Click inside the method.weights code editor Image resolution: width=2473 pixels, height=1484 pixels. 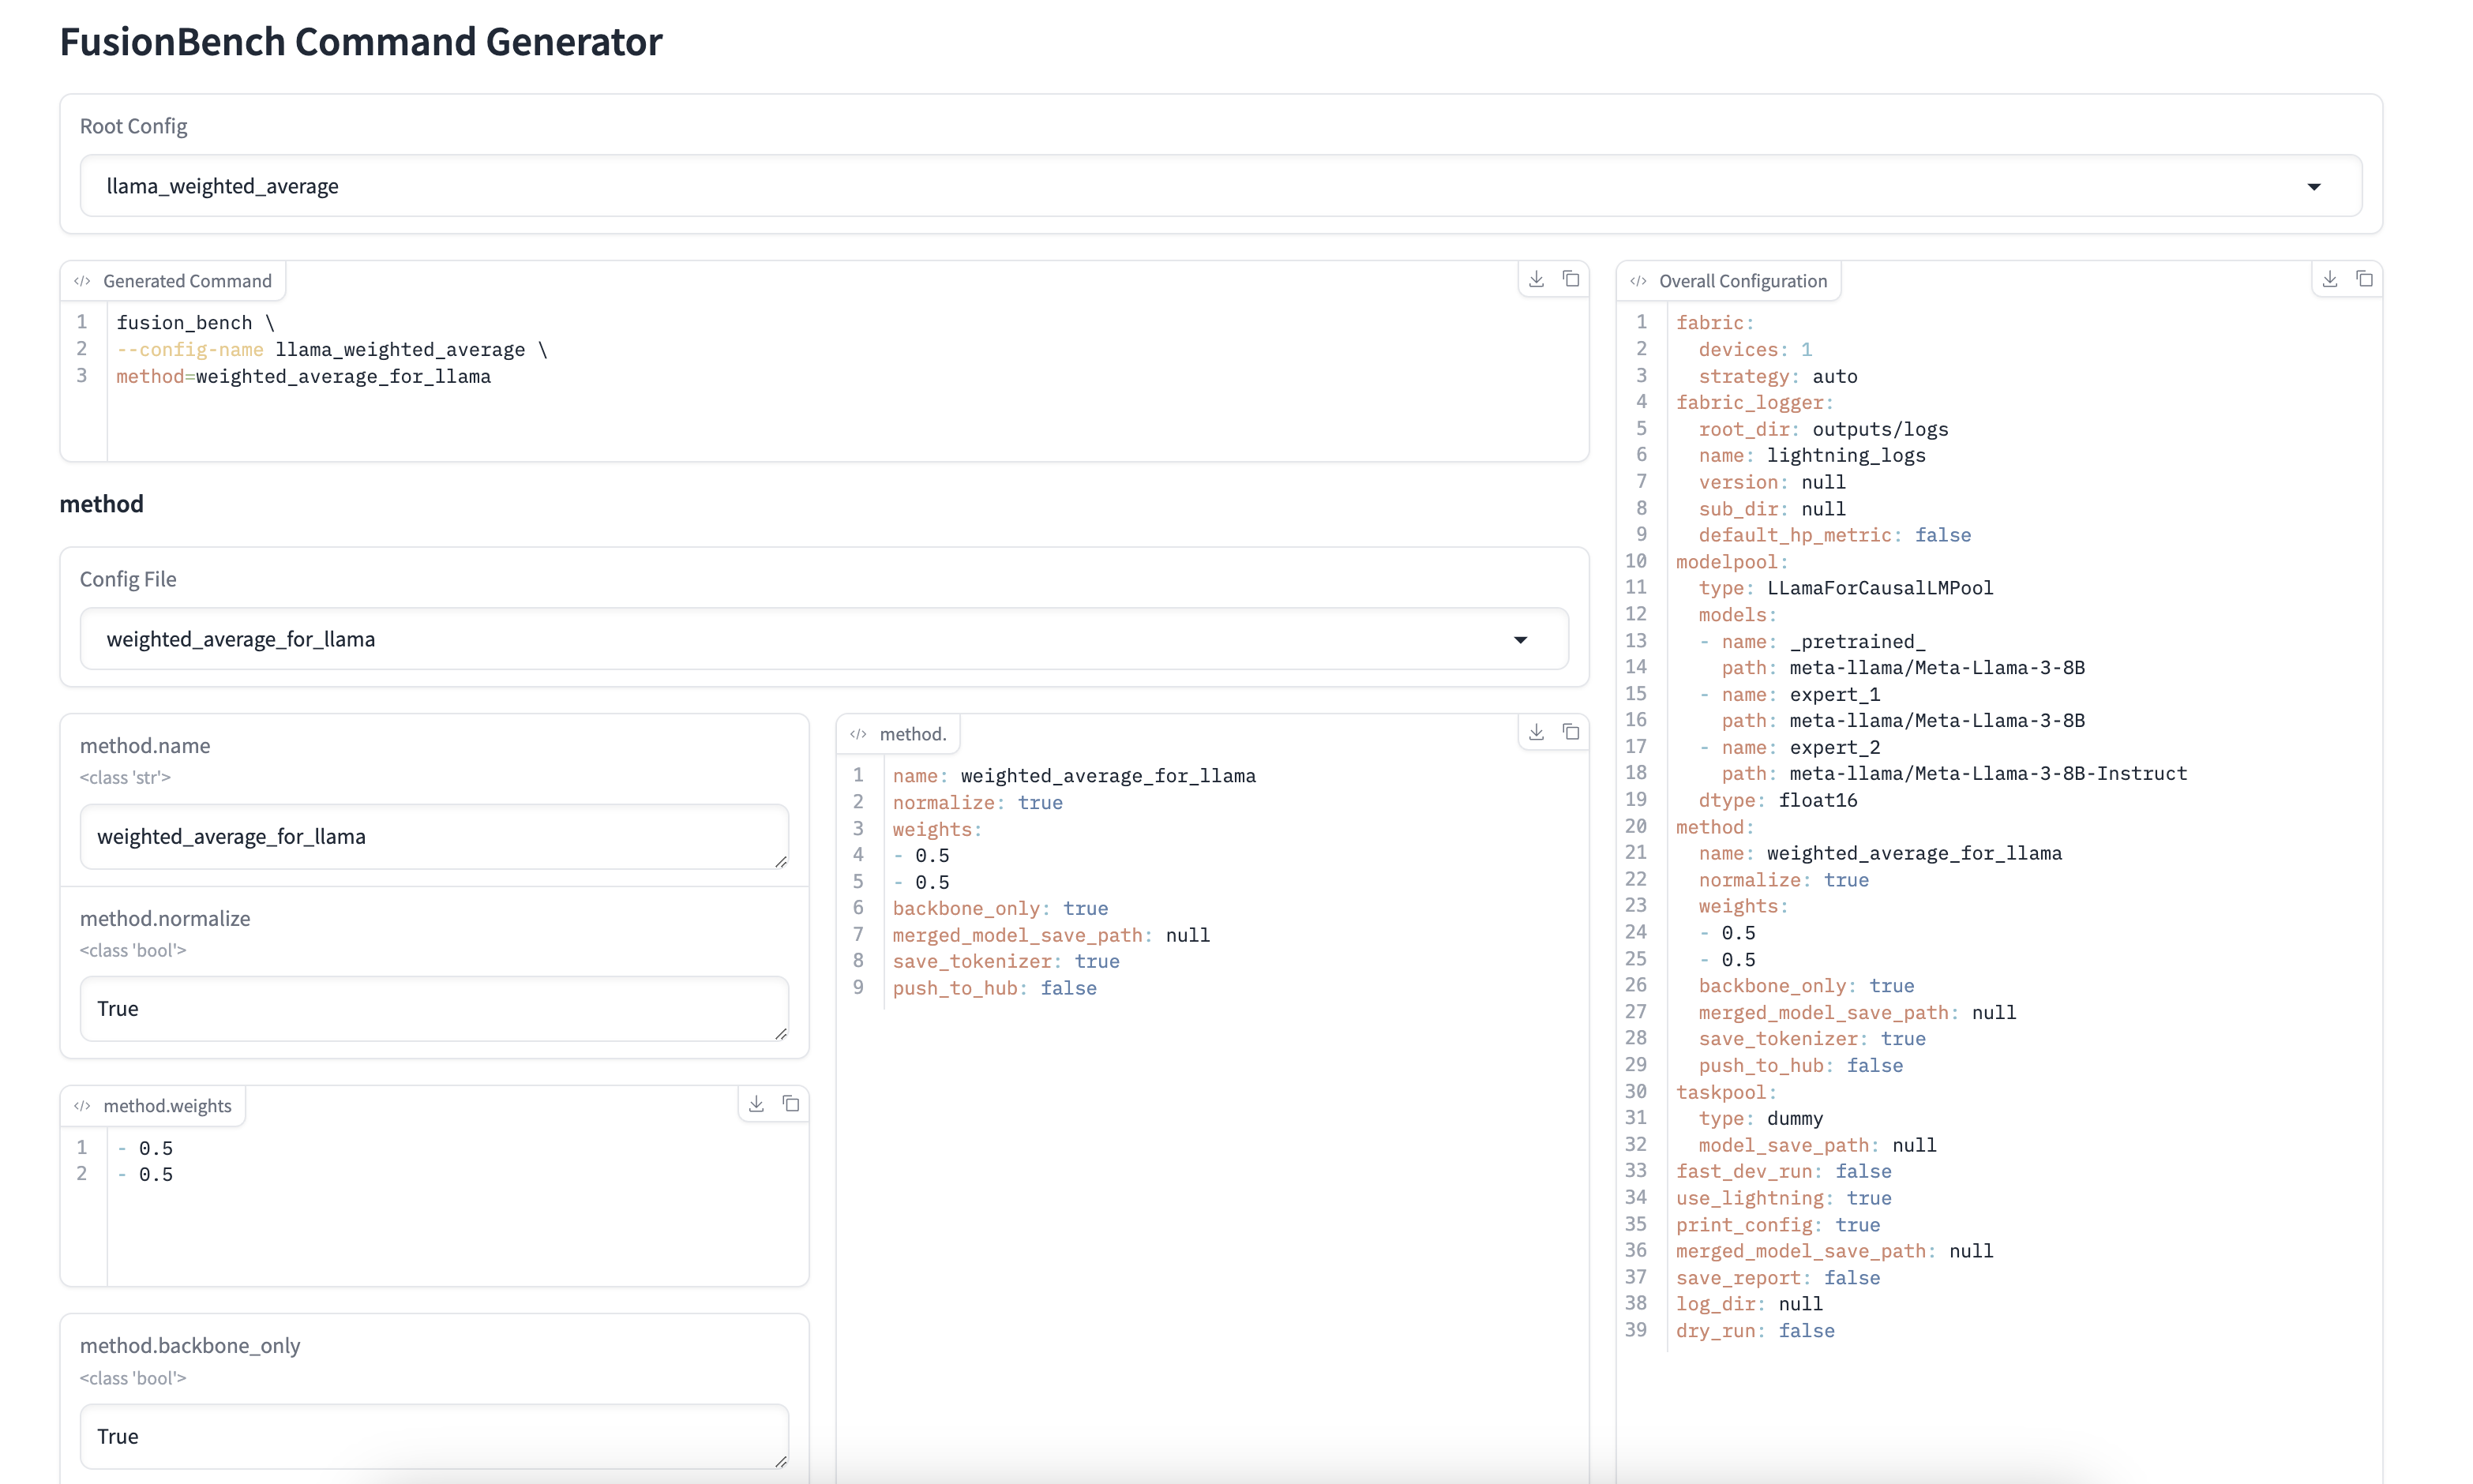(457, 1206)
